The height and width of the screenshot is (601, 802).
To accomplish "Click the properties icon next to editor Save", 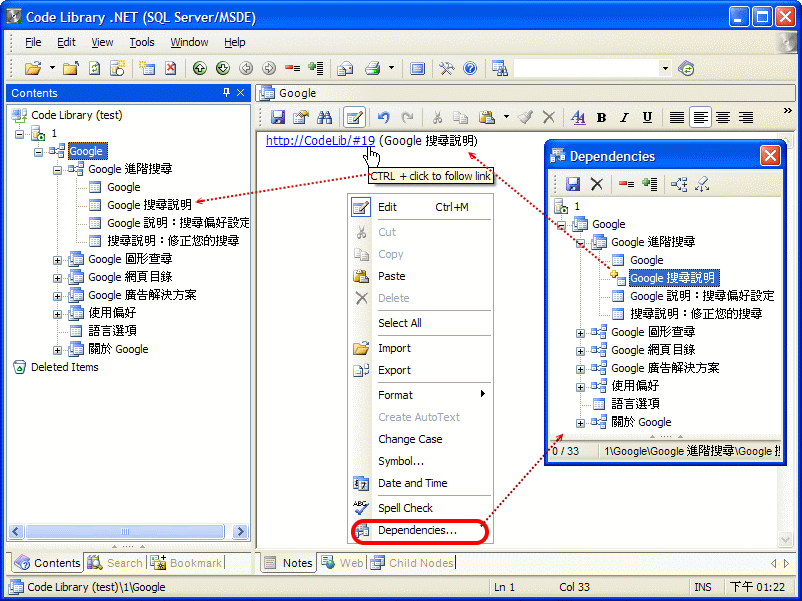I will pos(301,118).
